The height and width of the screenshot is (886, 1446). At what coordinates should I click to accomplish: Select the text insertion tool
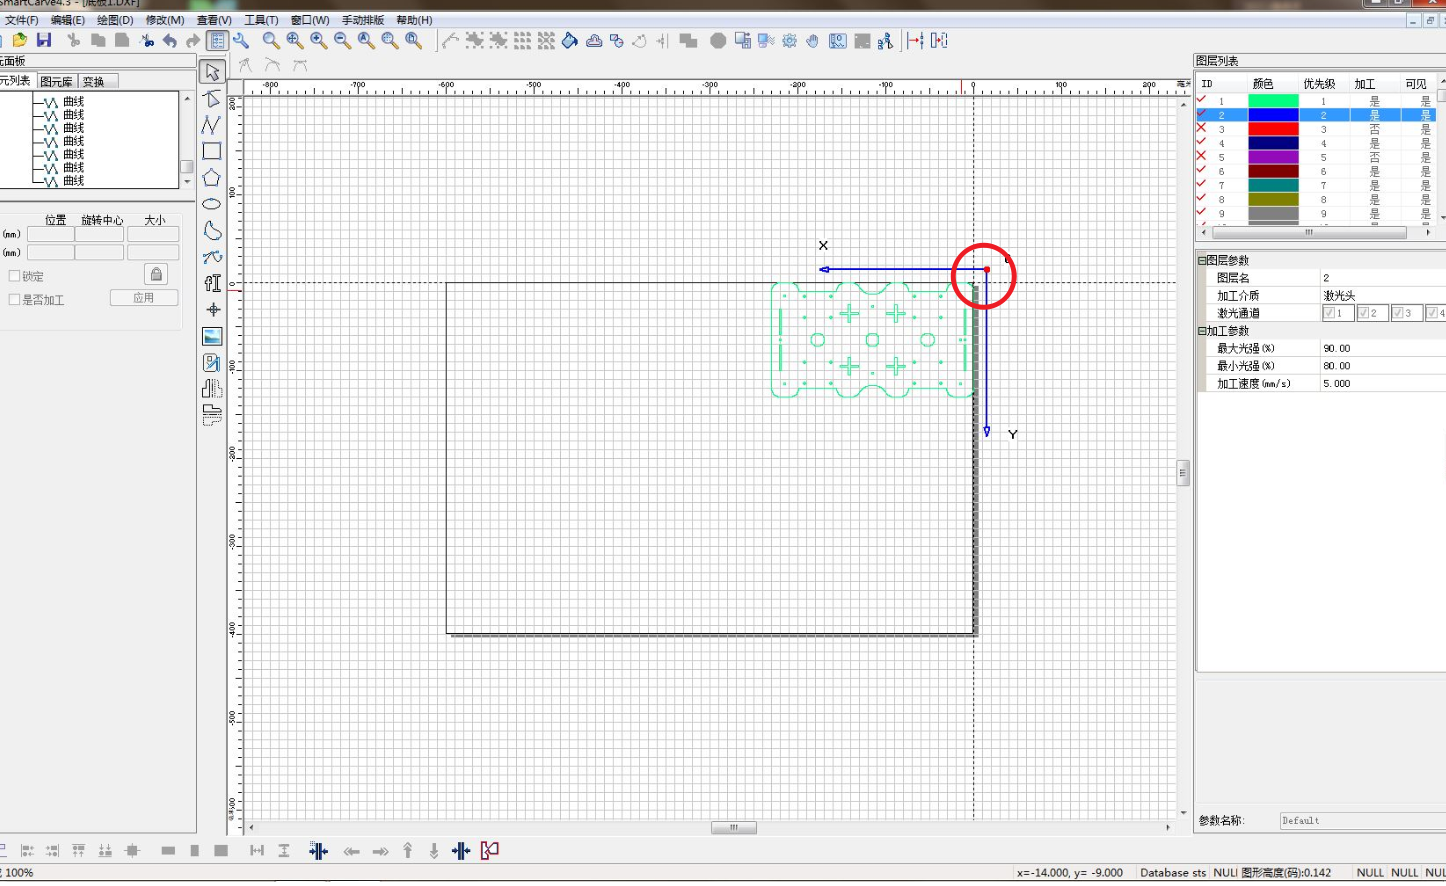(x=212, y=284)
